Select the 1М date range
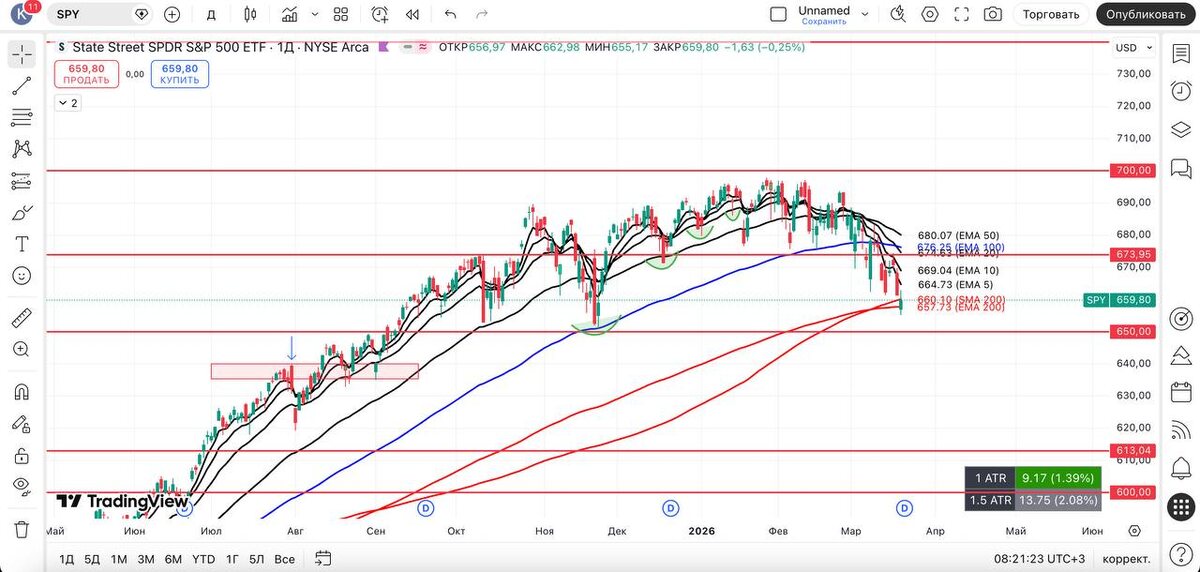 pyautogui.click(x=119, y=558)
